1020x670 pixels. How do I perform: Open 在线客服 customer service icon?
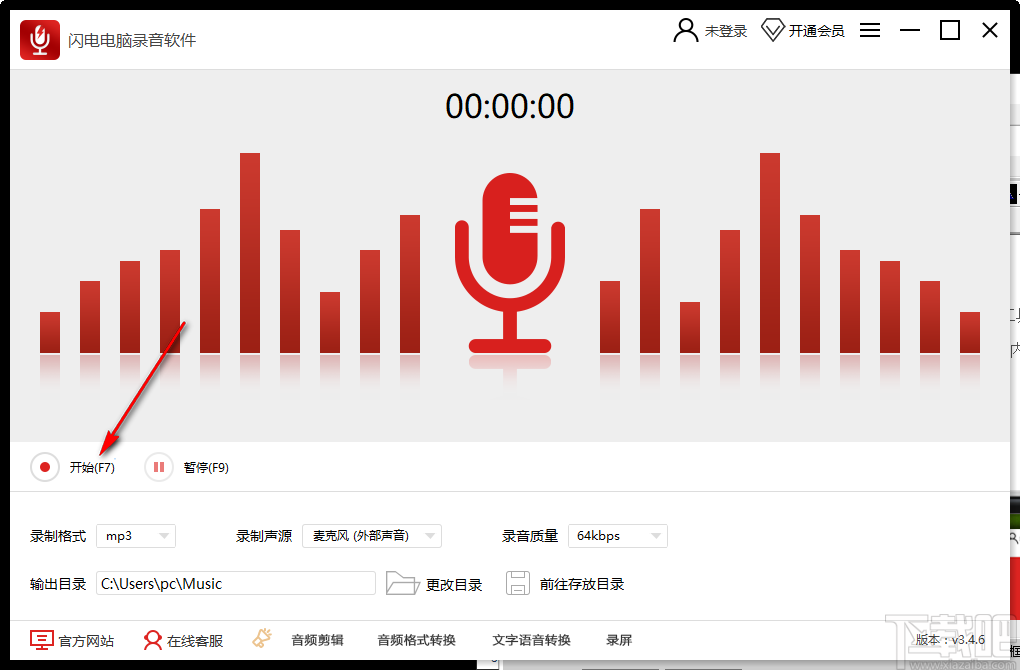(152, 640)
